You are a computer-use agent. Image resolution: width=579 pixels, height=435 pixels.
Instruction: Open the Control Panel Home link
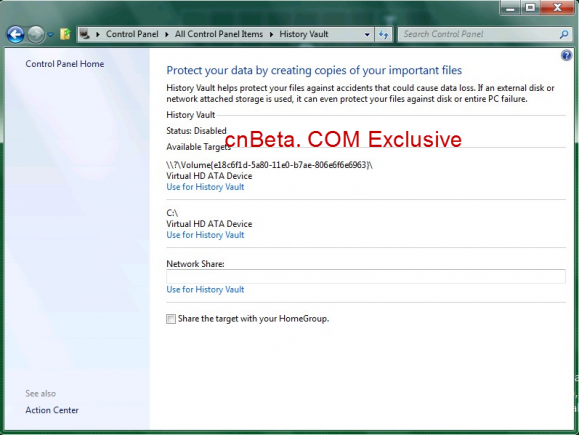click(65, 64)
